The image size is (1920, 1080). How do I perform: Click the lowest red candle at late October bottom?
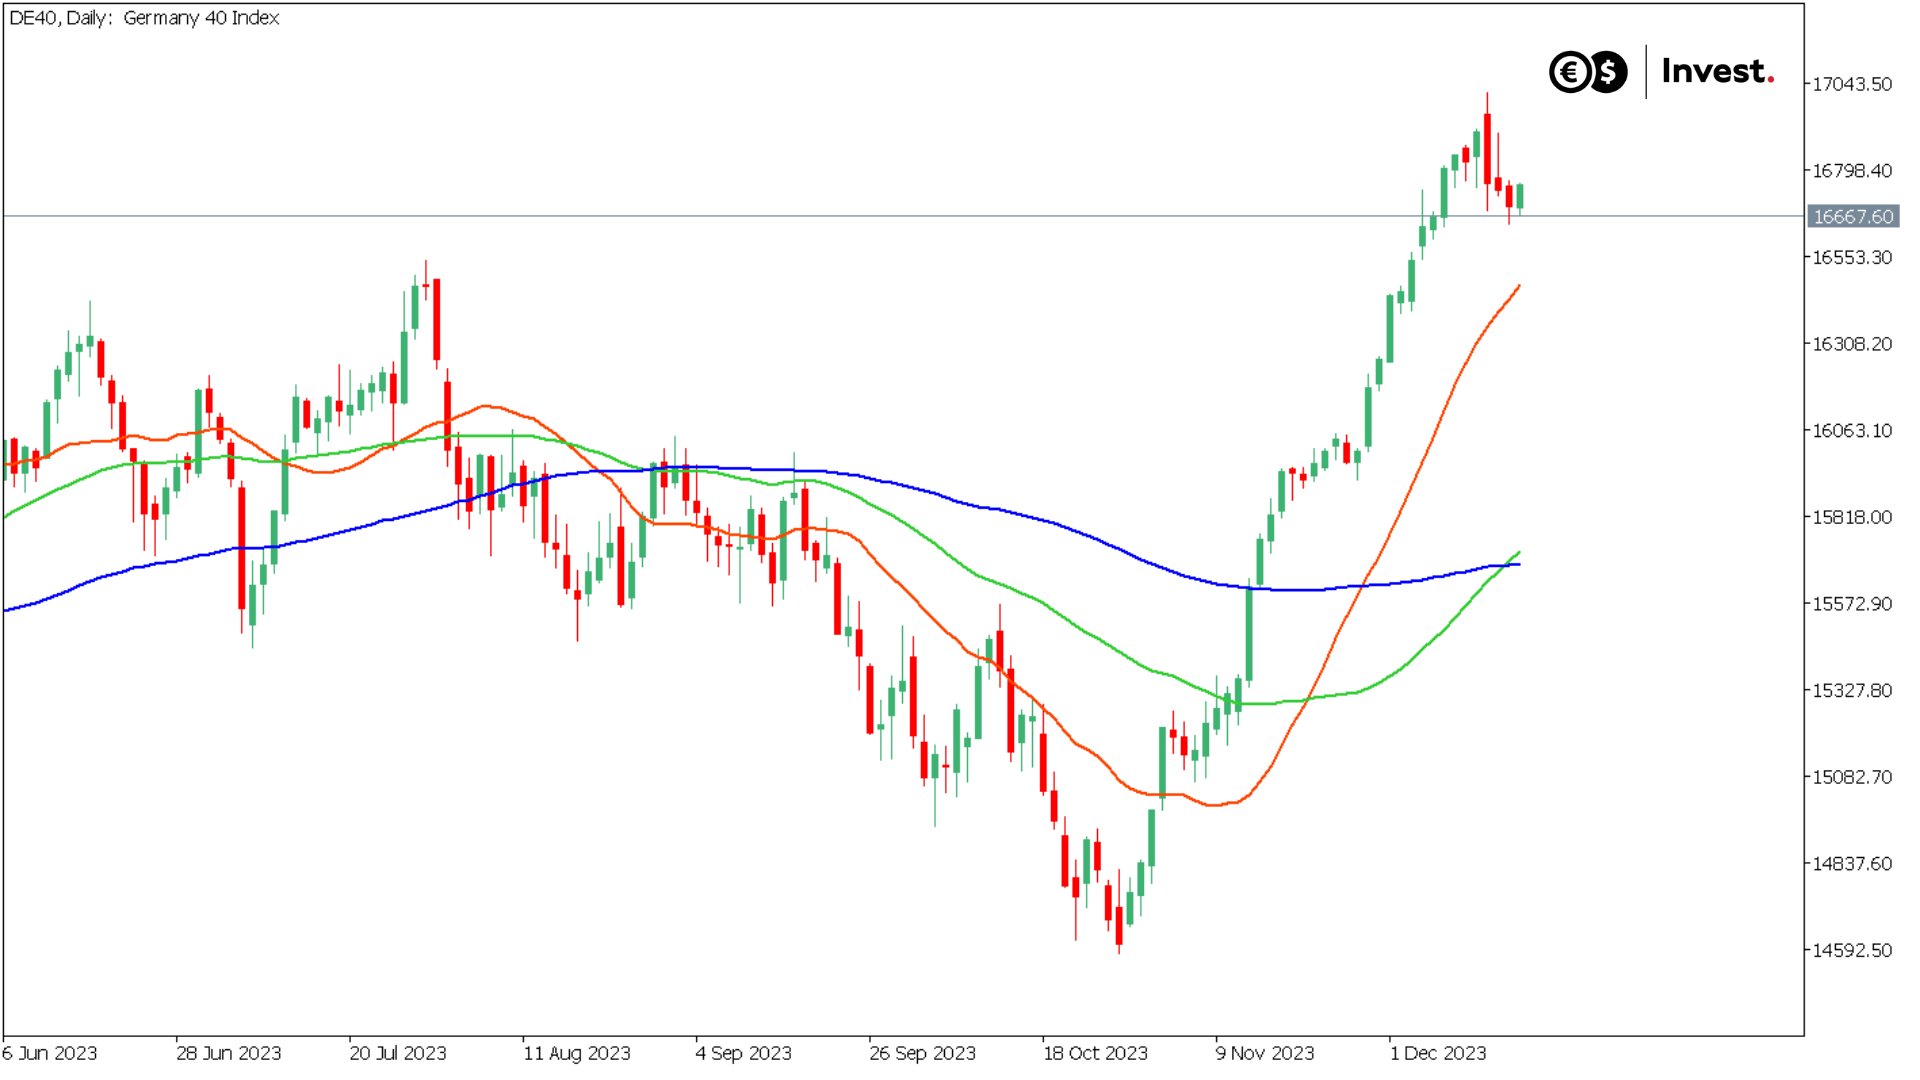(1119, 925)
